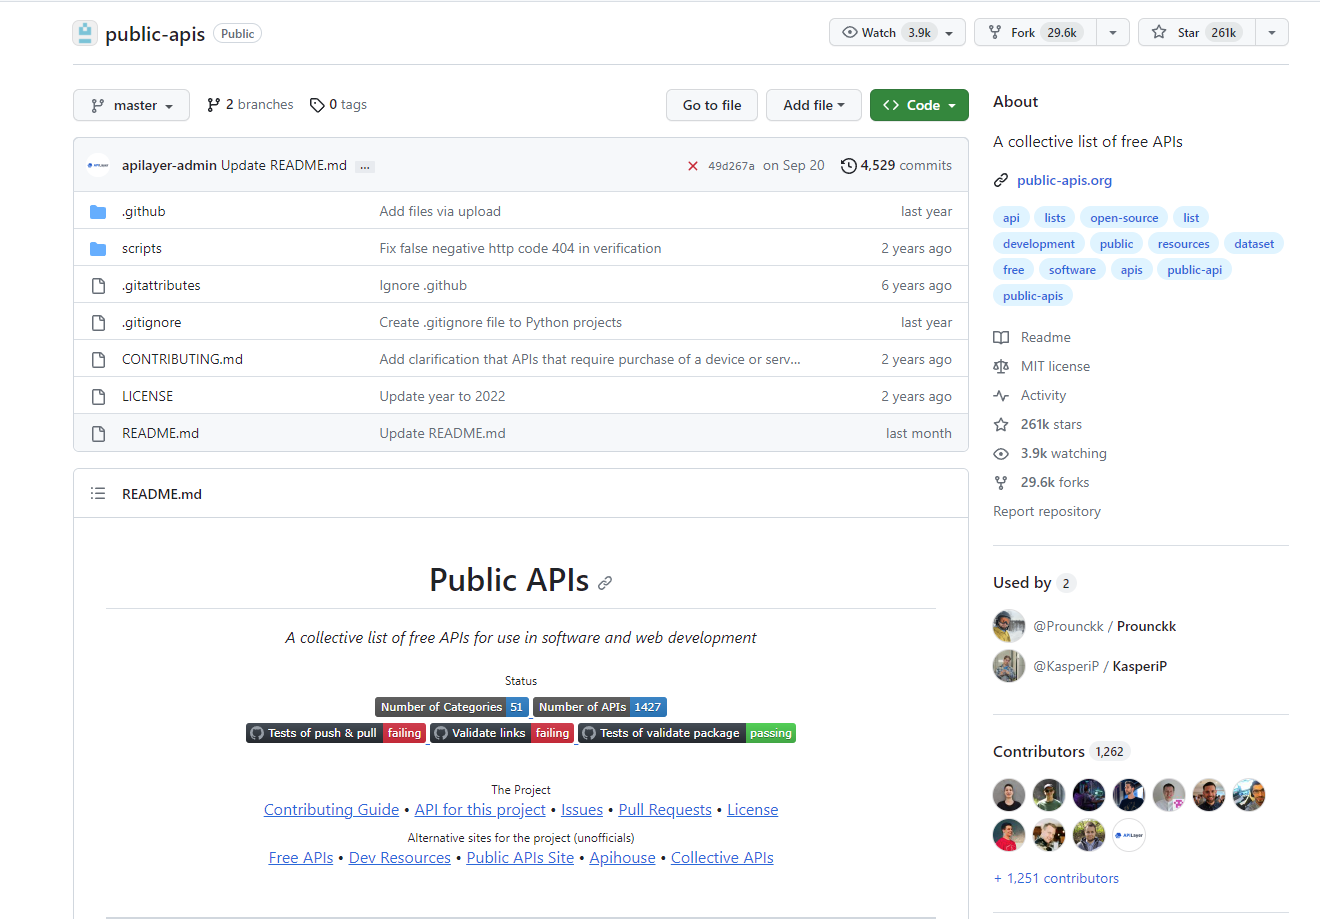The height and width of the screenshot is (919, 1320).
Task: Expand the commit message ellipsis button
Action: click(365, 166)
